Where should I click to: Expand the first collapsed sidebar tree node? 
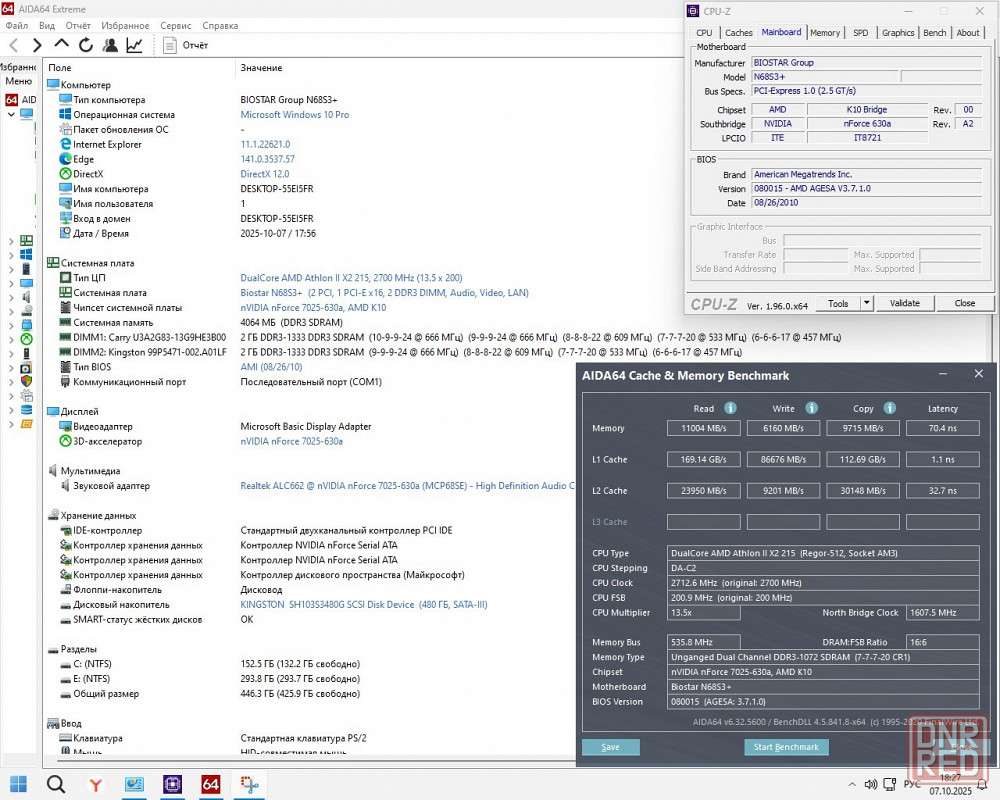(x=11, y=241)
